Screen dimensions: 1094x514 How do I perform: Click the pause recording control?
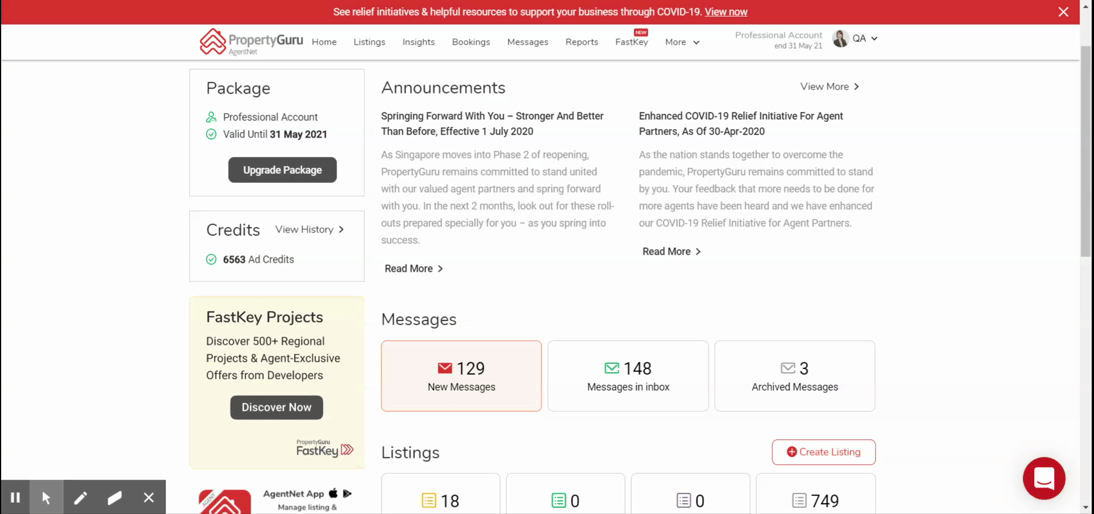[x=15, y=497]
